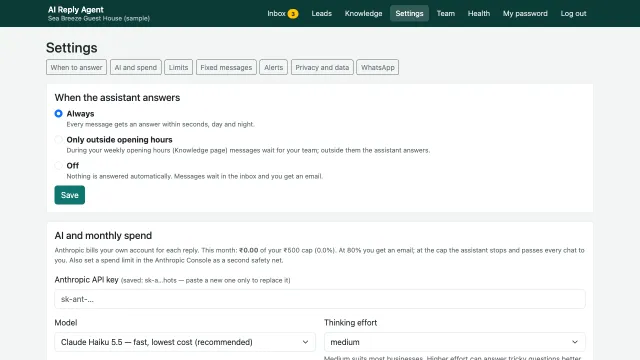Jump to Alerts section
Viewport: 640px width, 360px height.
pyautogui.click(x=273, y=67)
